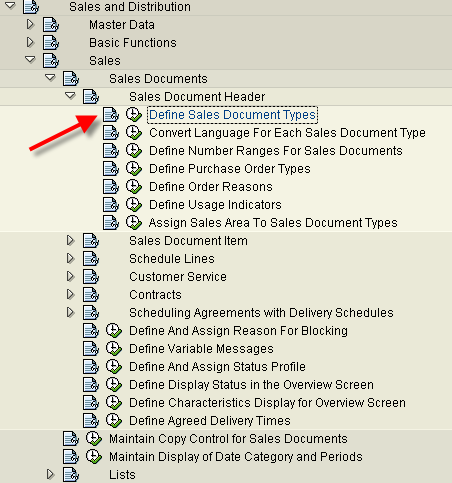Select Define Sales Document Types entry
This screenshot has width=452, height=483.
click(232, 115)
